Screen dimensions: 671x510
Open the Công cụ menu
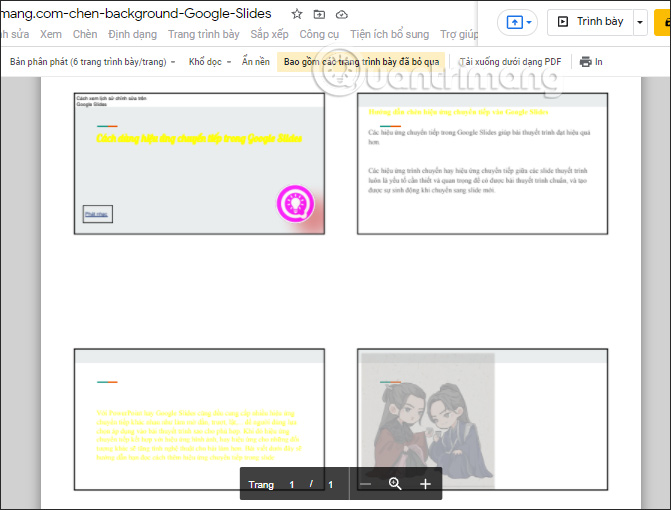click(319, 34)
